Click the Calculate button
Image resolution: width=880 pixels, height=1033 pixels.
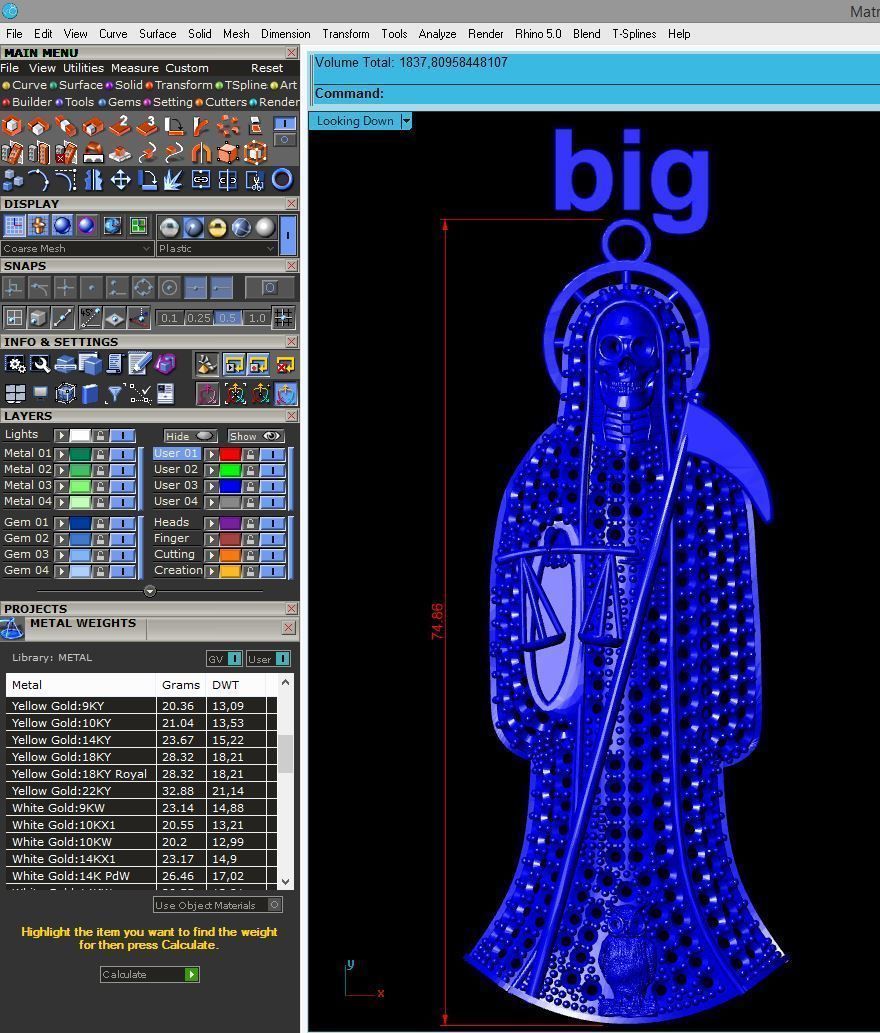click(150, 974)
